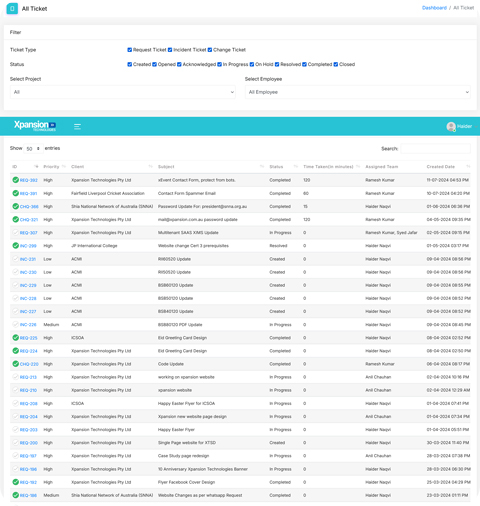Uncheck the Incident Ticket checkbox
Image resolution: width=480 pixels, height=506 pixels.
click(170, 50)
